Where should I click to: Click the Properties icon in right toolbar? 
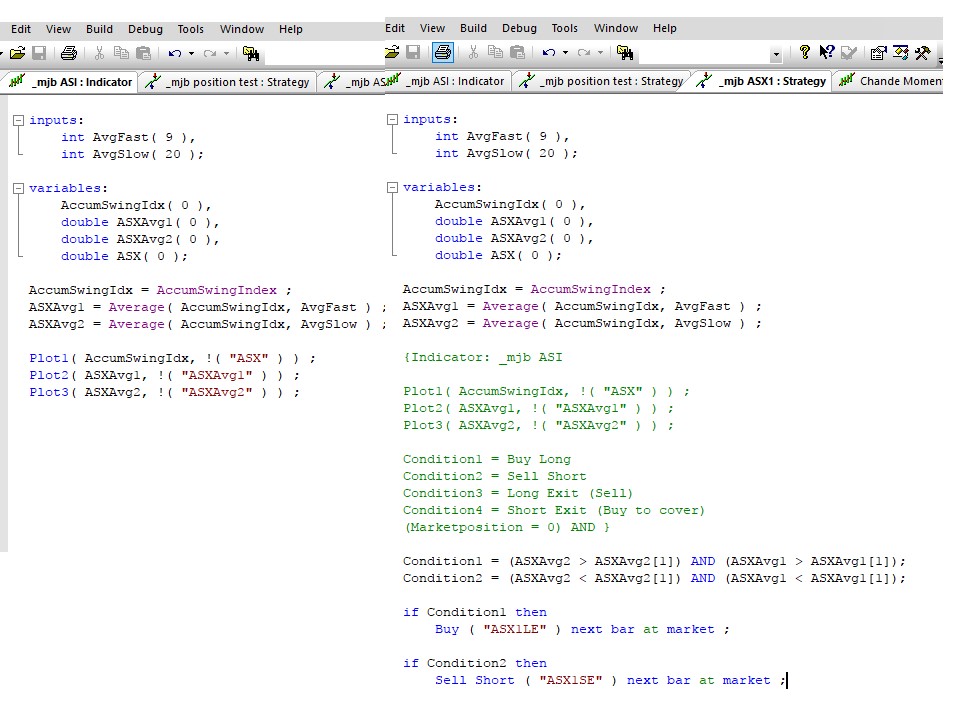pos(879,53)
